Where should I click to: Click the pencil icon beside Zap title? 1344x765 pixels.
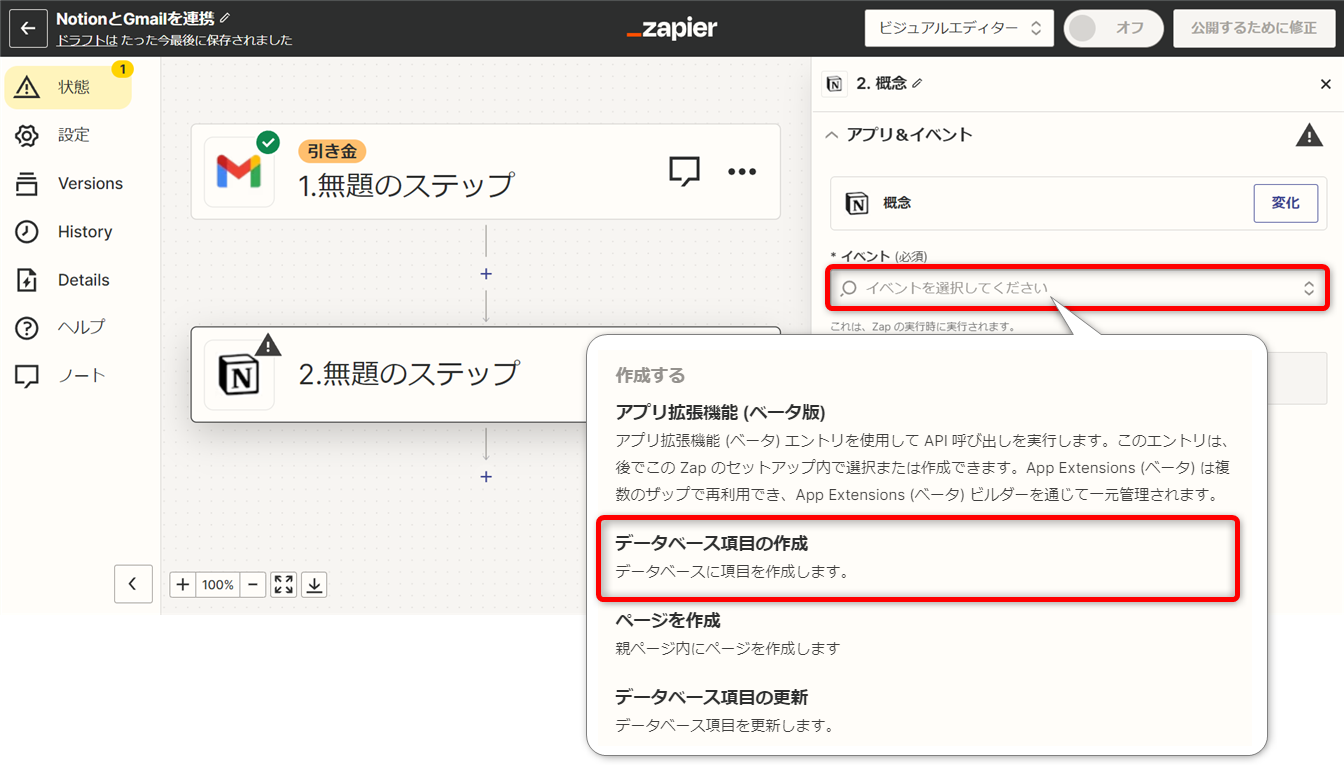pos(225,18)
